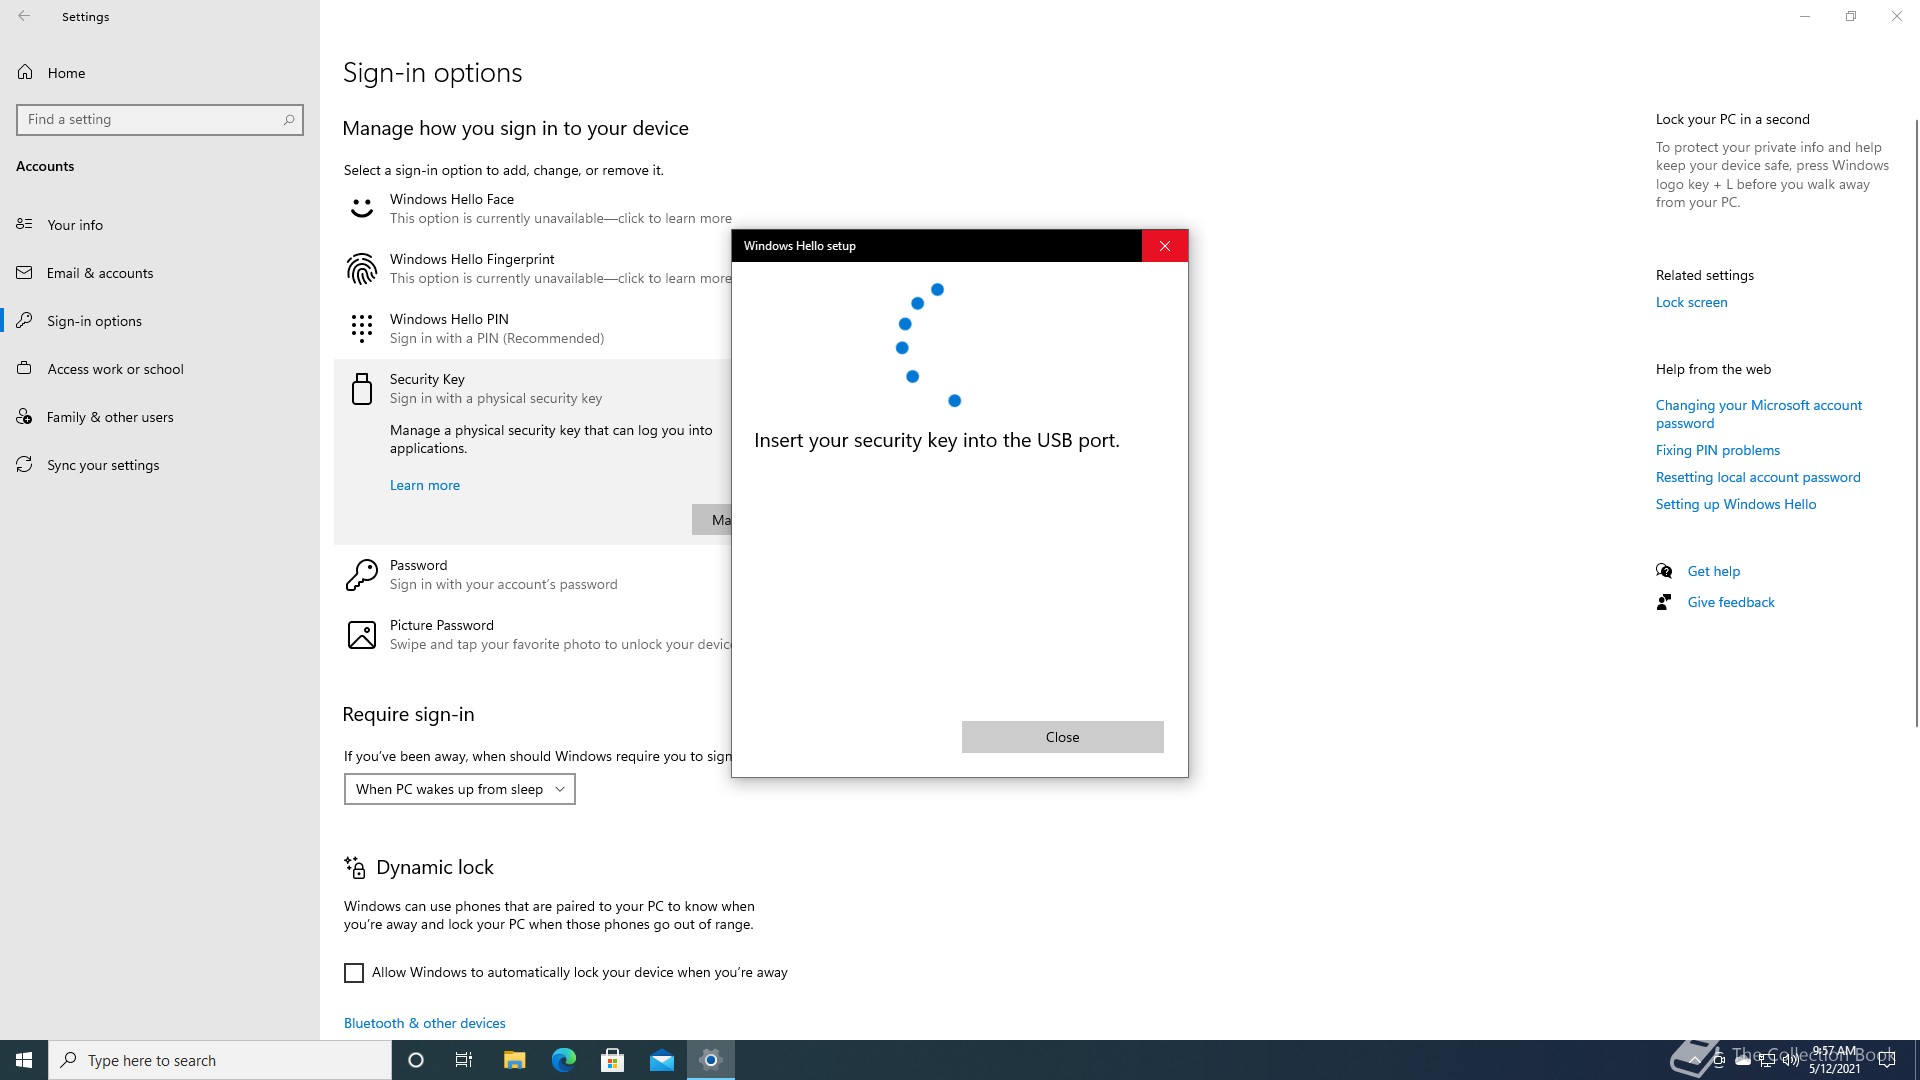Expand the Picture Password option

pos(533,635)
